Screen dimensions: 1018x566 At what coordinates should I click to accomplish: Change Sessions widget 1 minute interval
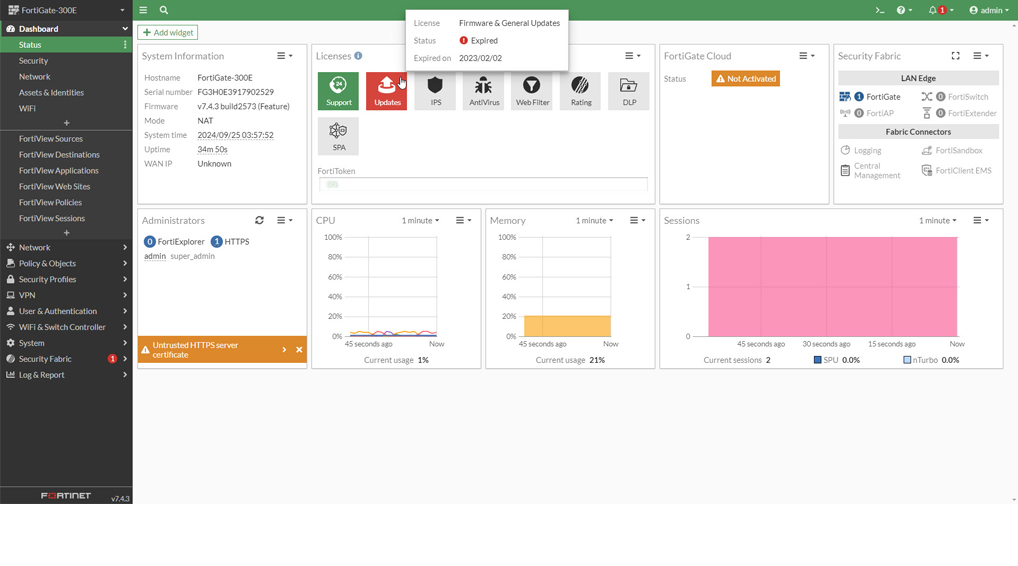pyautogui.click(x=937, y=221)
